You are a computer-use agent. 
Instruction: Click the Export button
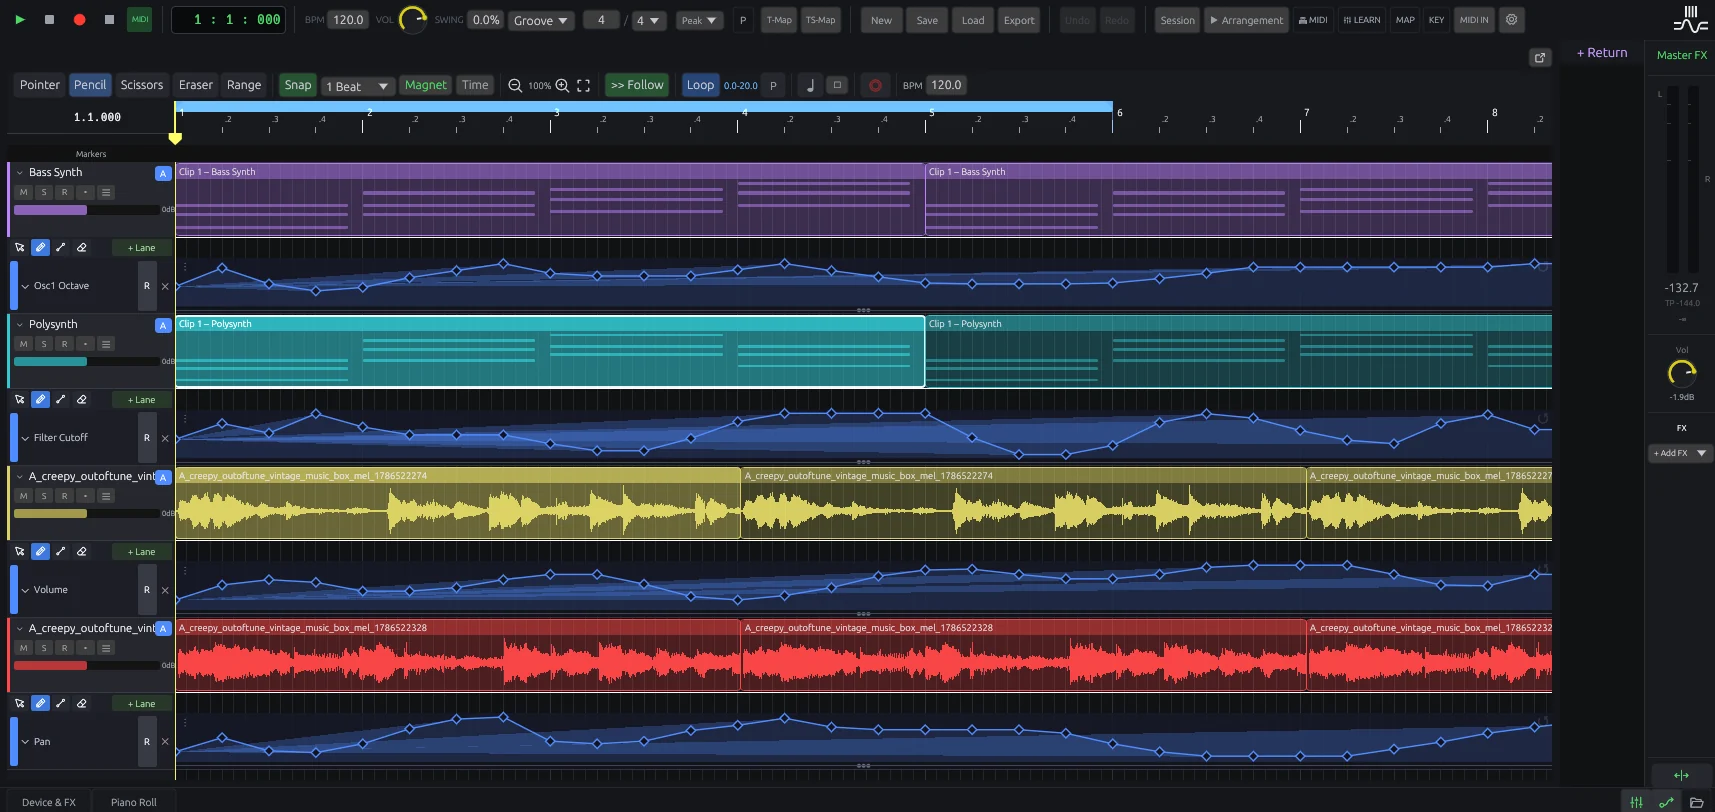(1019, 20)
